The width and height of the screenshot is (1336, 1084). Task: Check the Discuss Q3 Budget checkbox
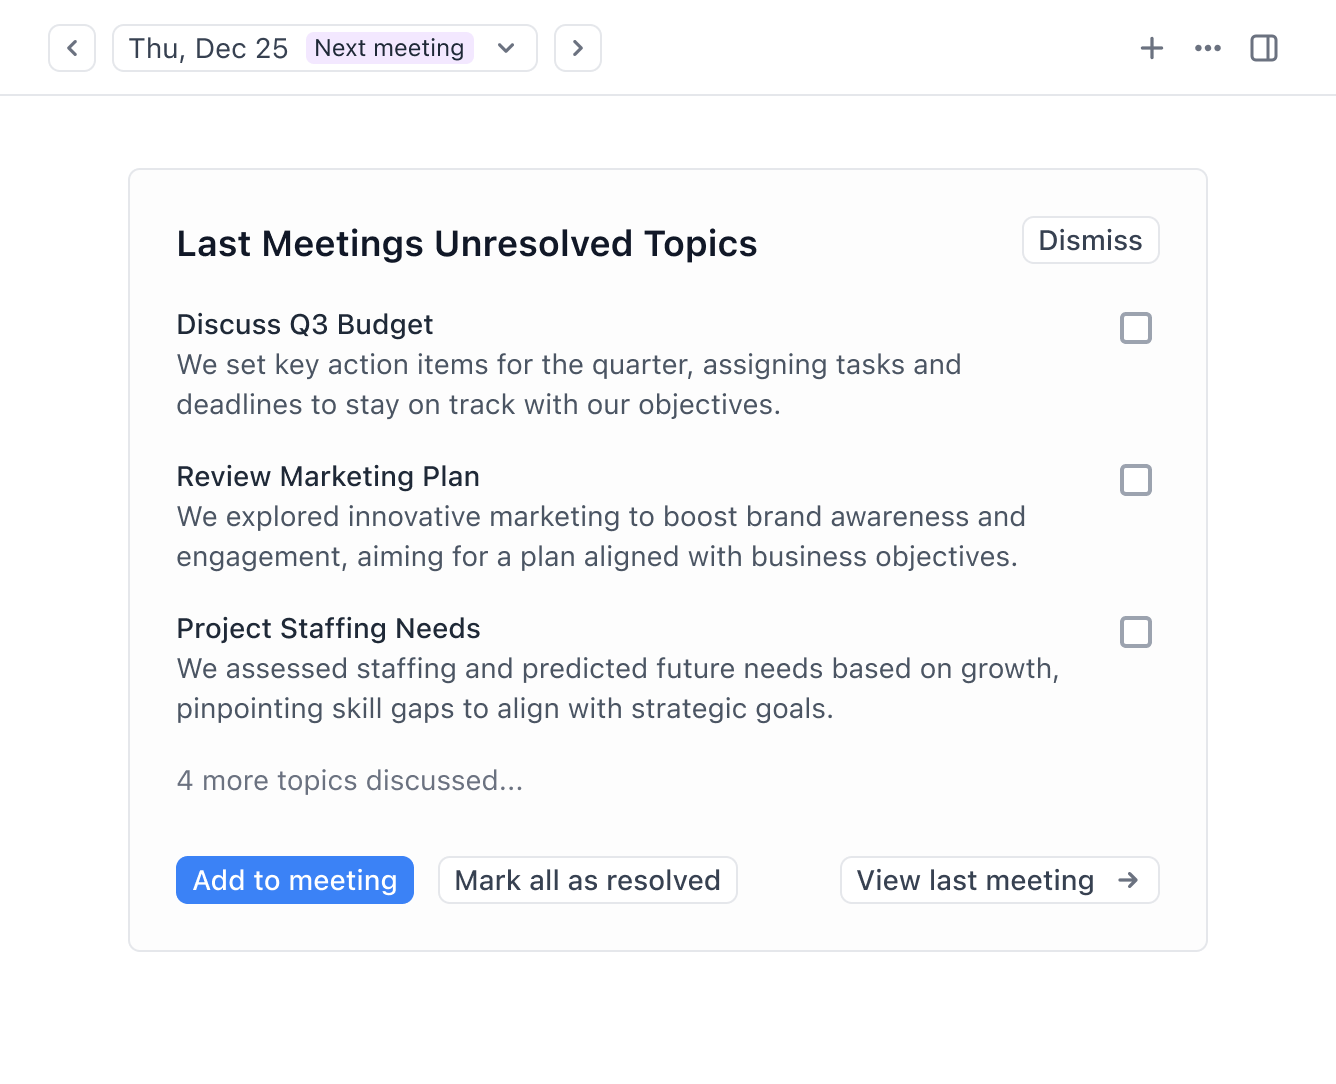coord(1136,328)
